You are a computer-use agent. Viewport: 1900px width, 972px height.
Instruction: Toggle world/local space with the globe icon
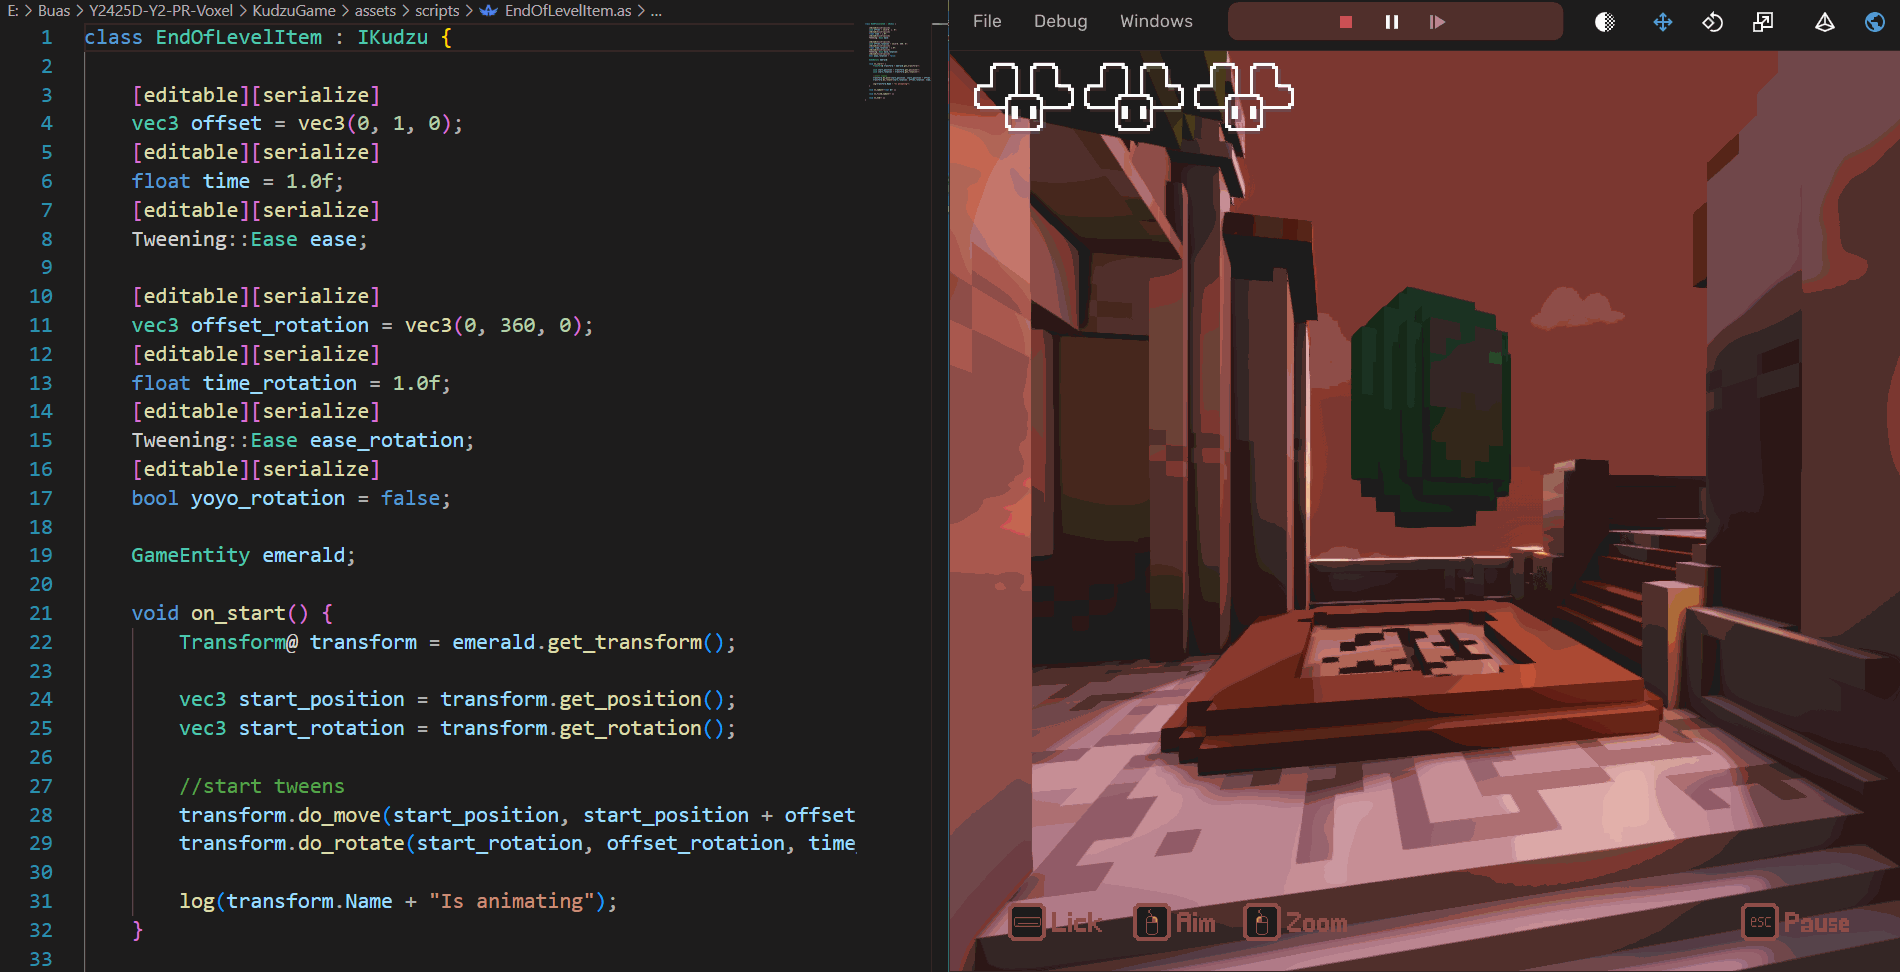pyautogui.click(x=1872, y=21)
